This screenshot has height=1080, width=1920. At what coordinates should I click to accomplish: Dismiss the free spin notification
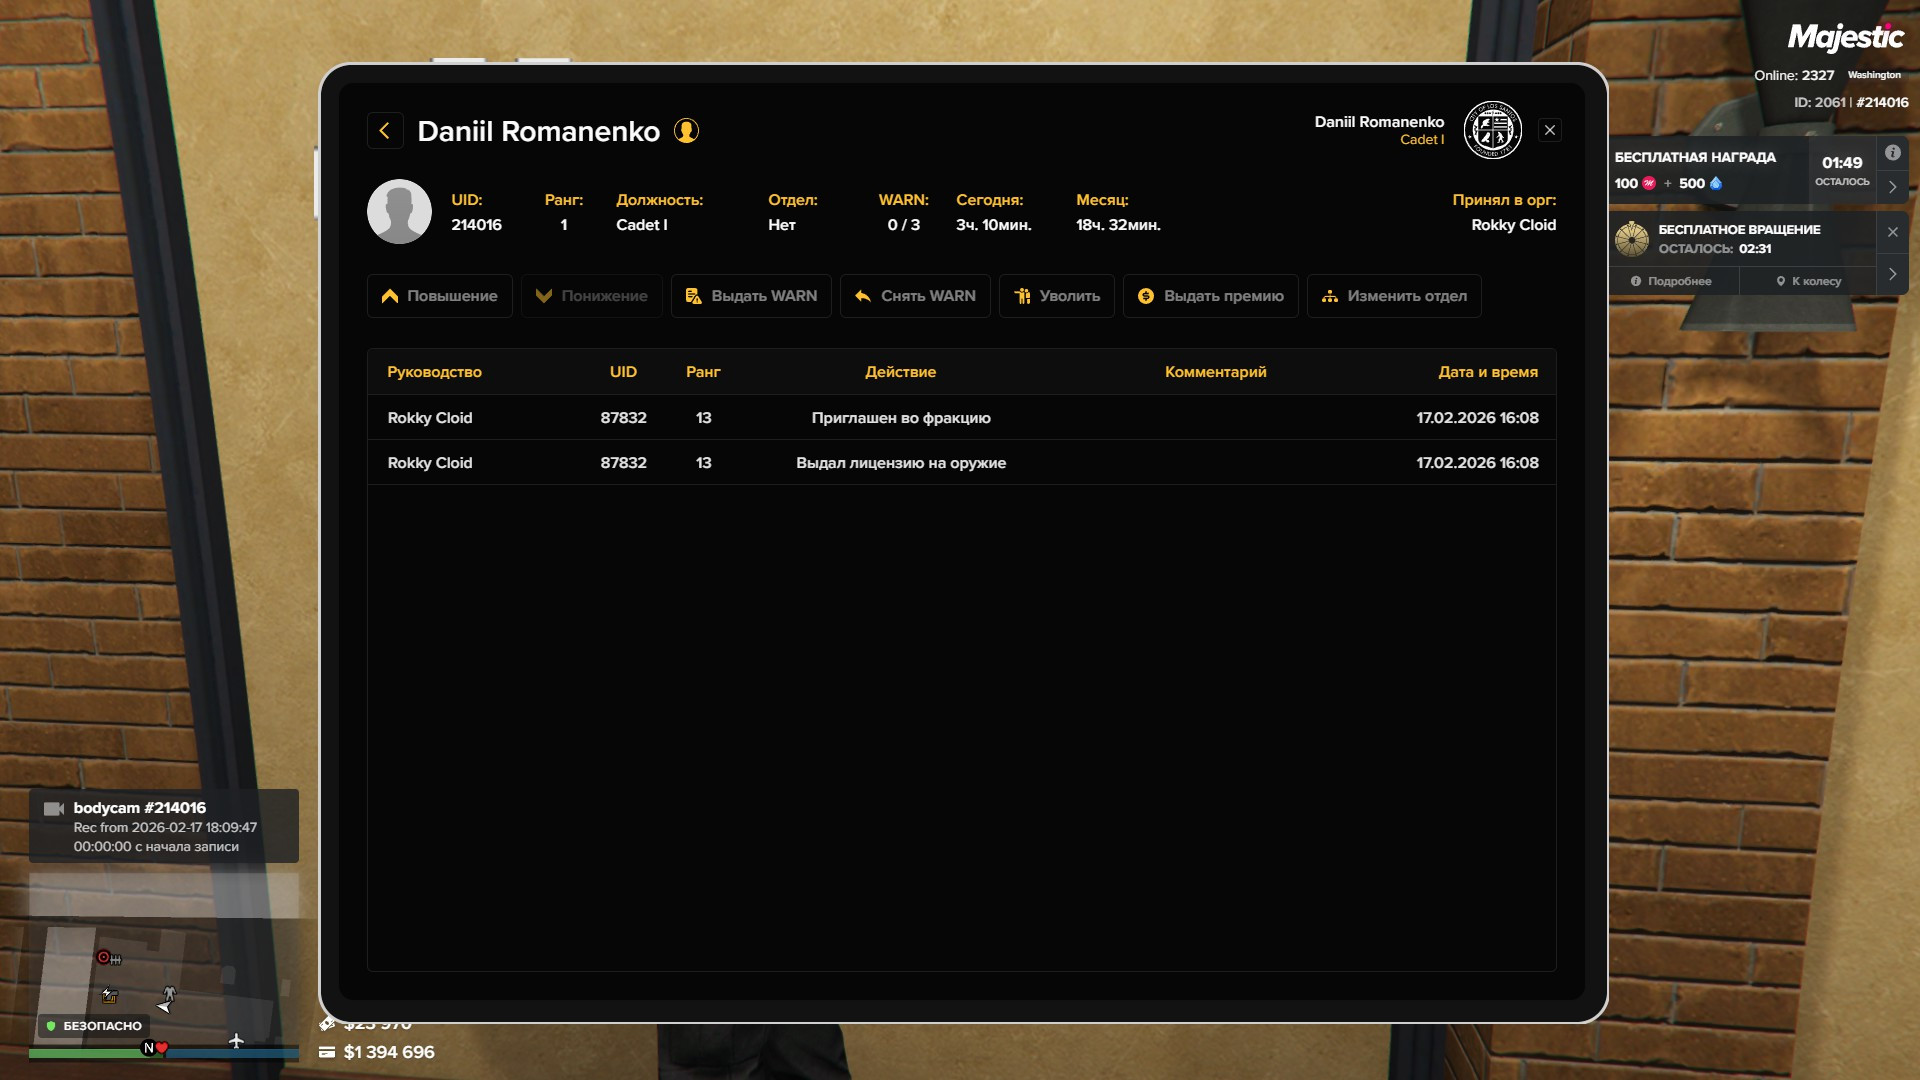(1892, 232)
